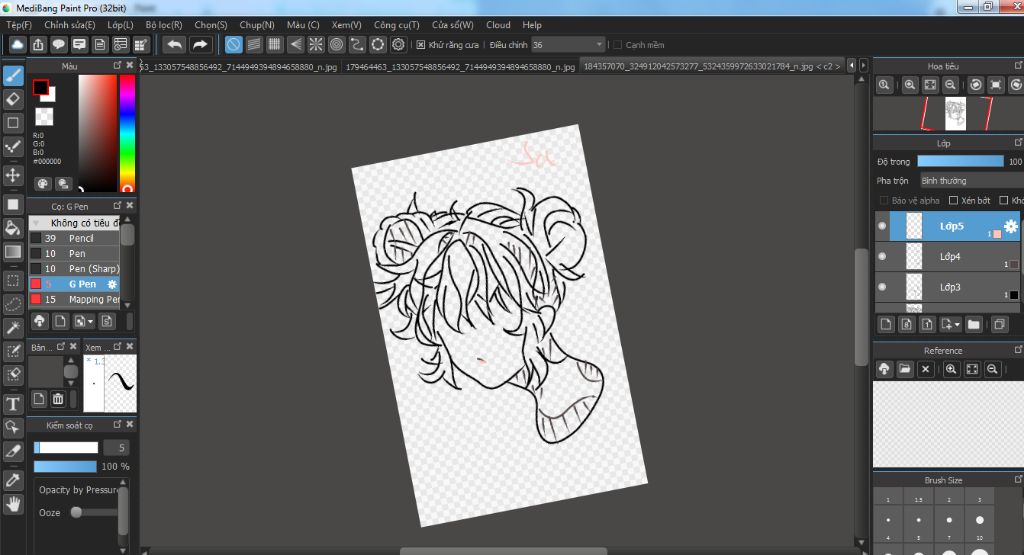The width and height of the screenshot is (1024, 555).
Task: Zoom in on the Navigator panel
Action: [x=909, y=85]
